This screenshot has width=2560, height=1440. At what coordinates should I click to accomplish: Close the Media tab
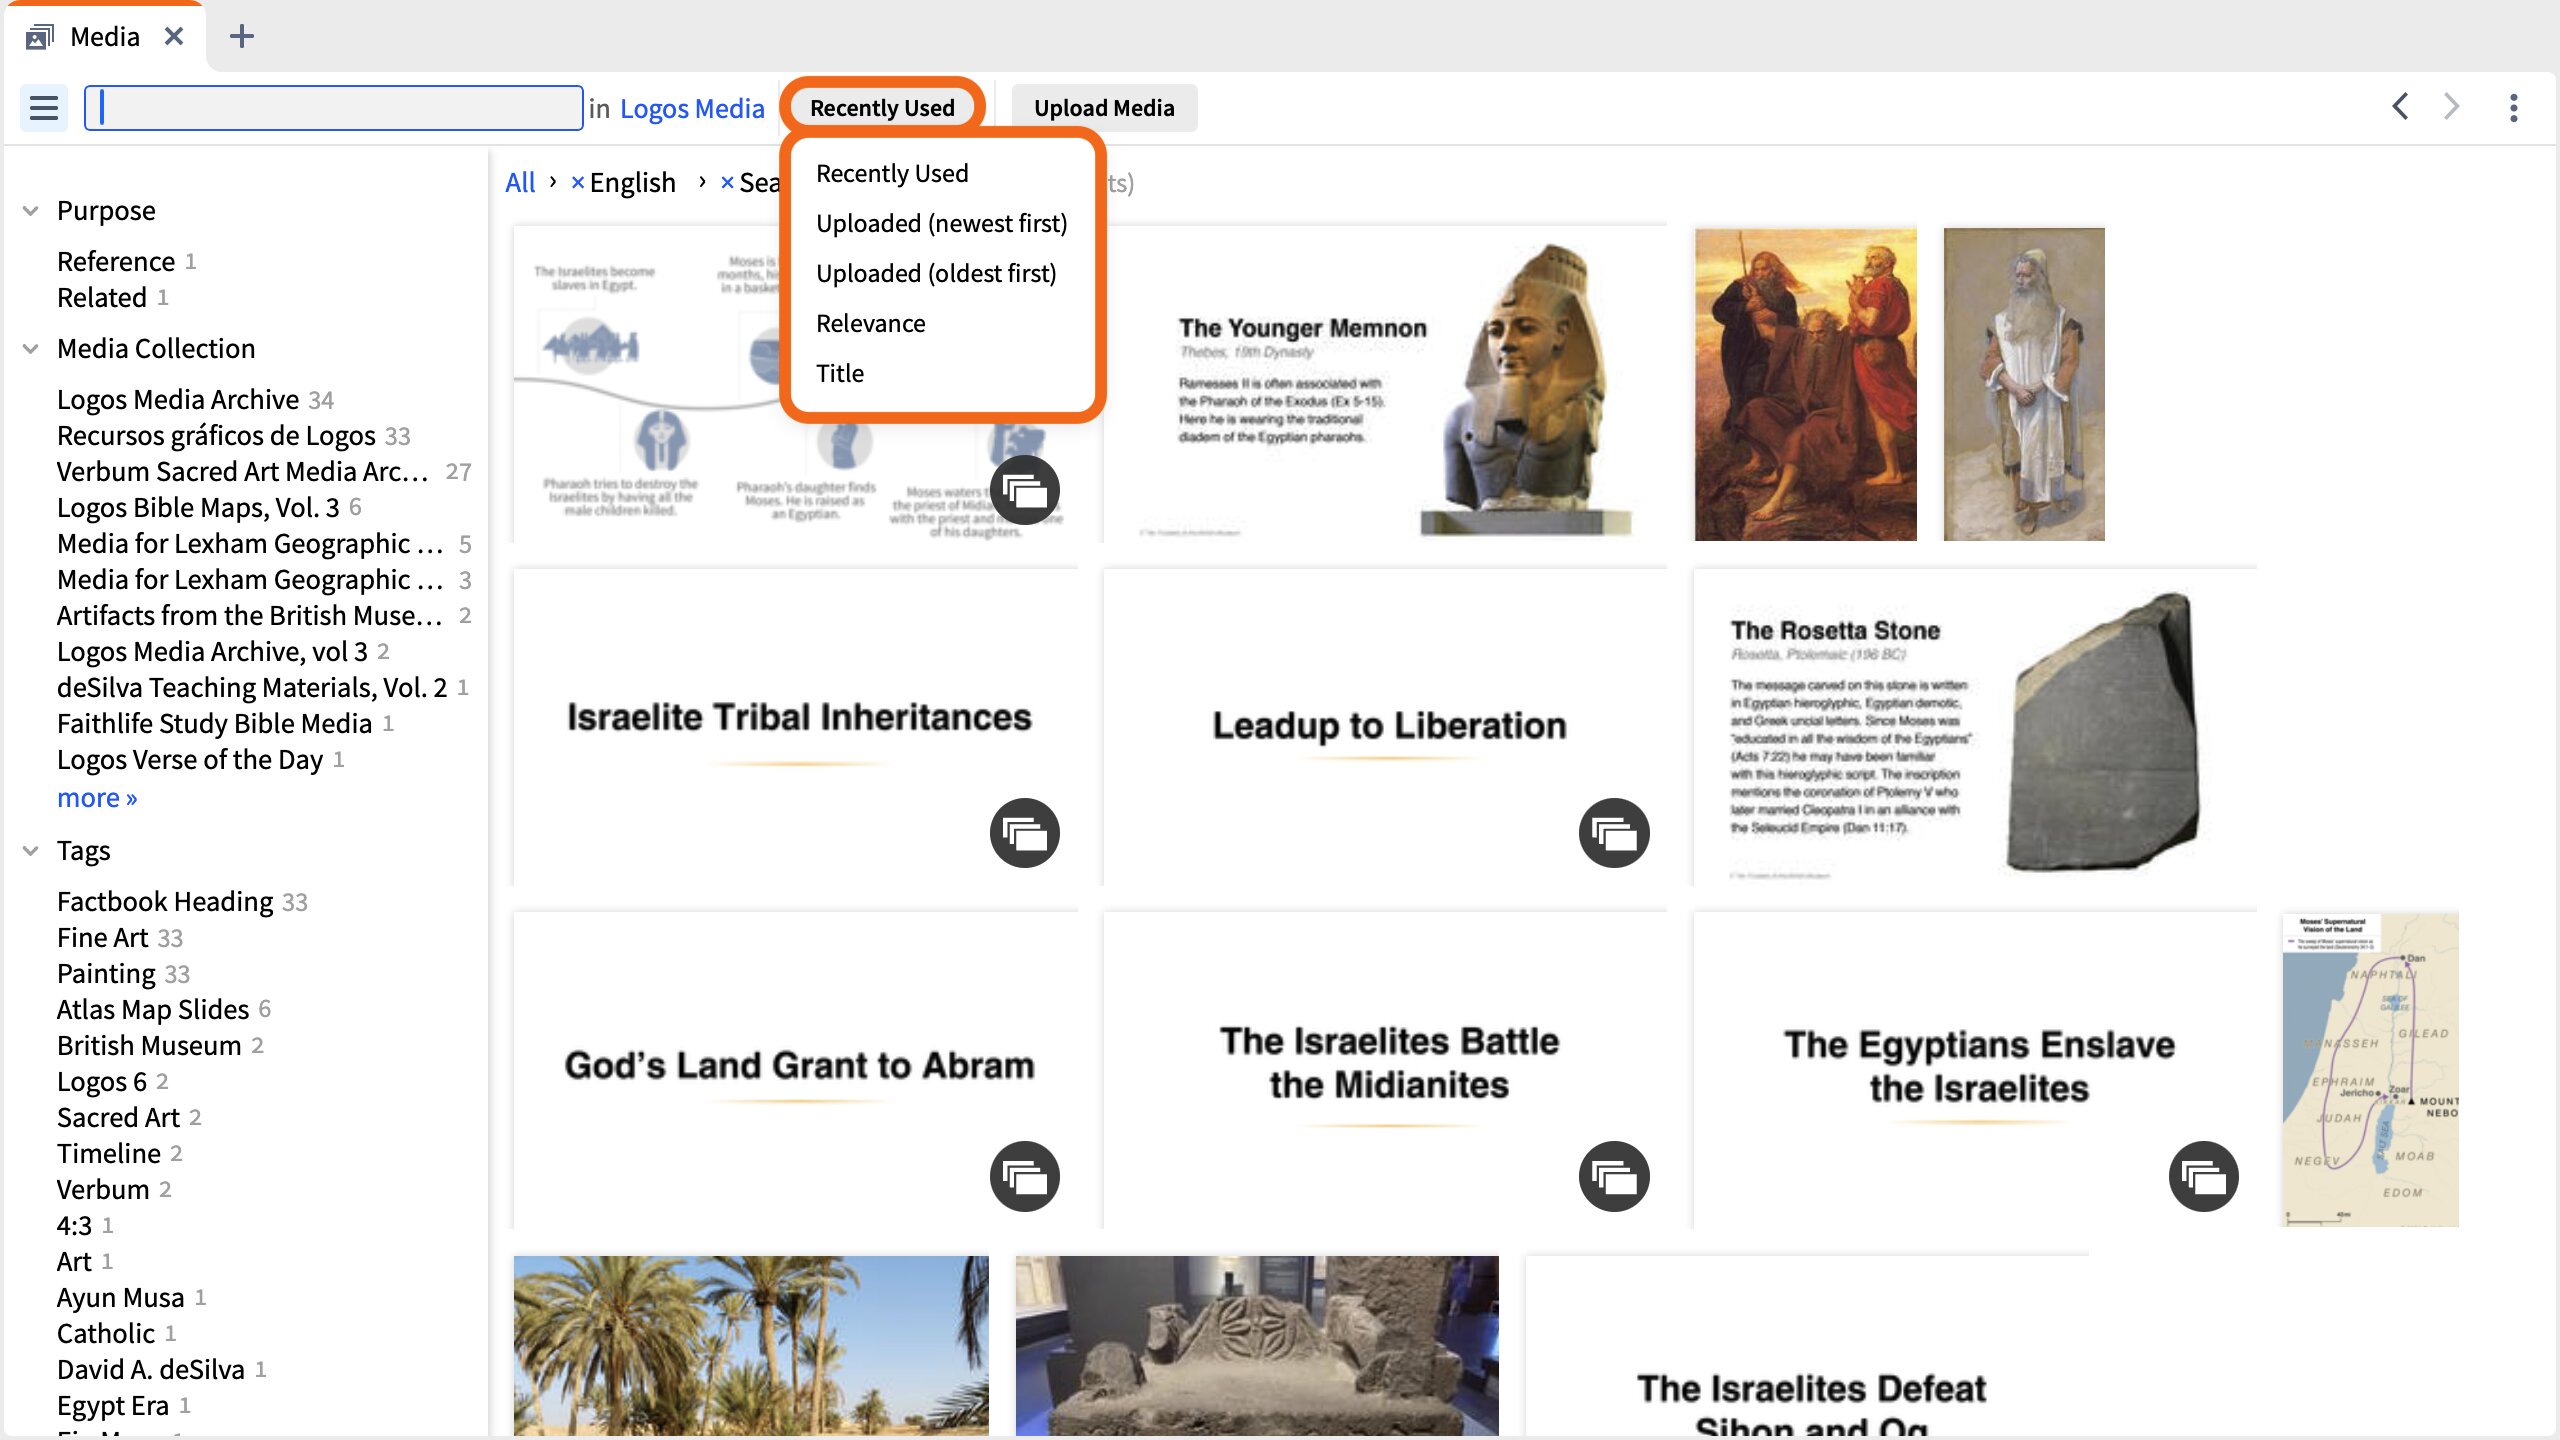174,37
